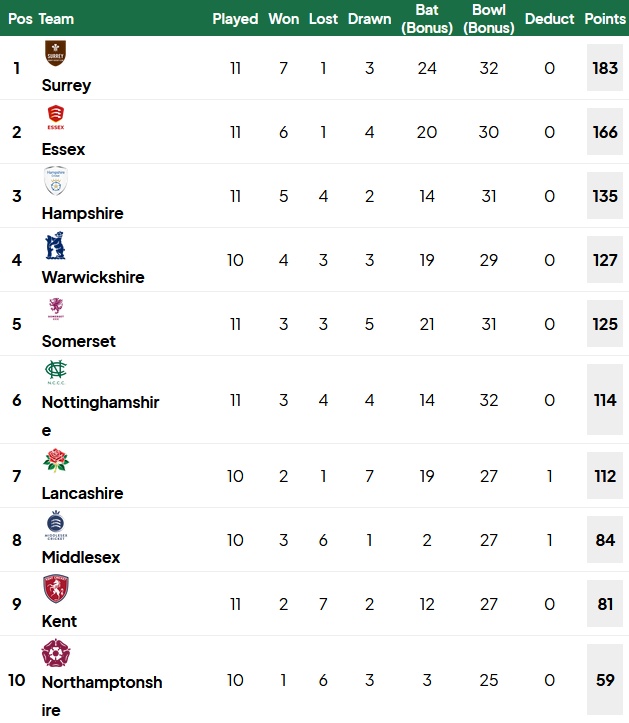Click the Northamptonshire rose crest icon
Screen dimensions: 629x723
point(56,652)
